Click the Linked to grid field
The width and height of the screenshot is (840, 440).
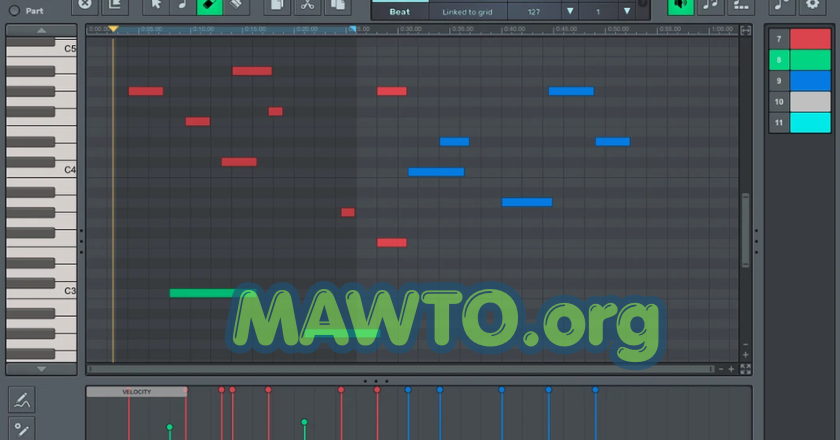[467, 11]
